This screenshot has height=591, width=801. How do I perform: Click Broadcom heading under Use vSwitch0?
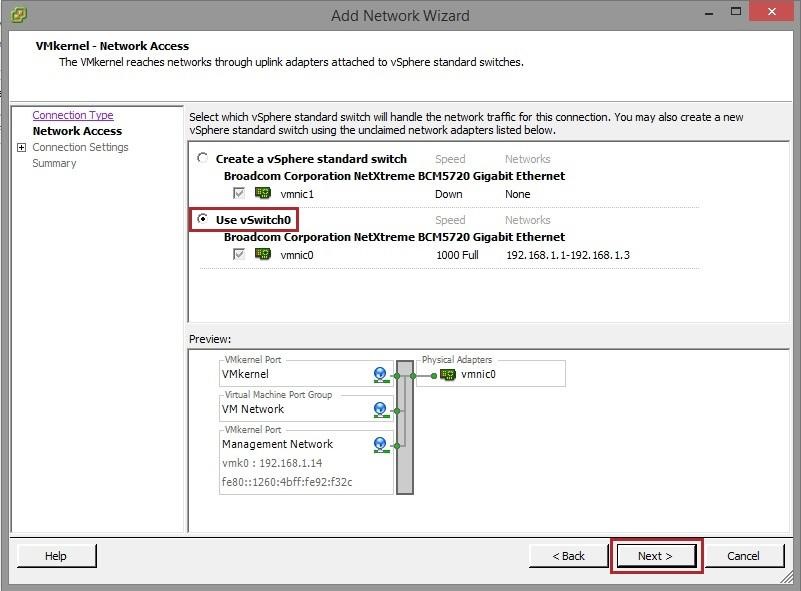[394, 237]
